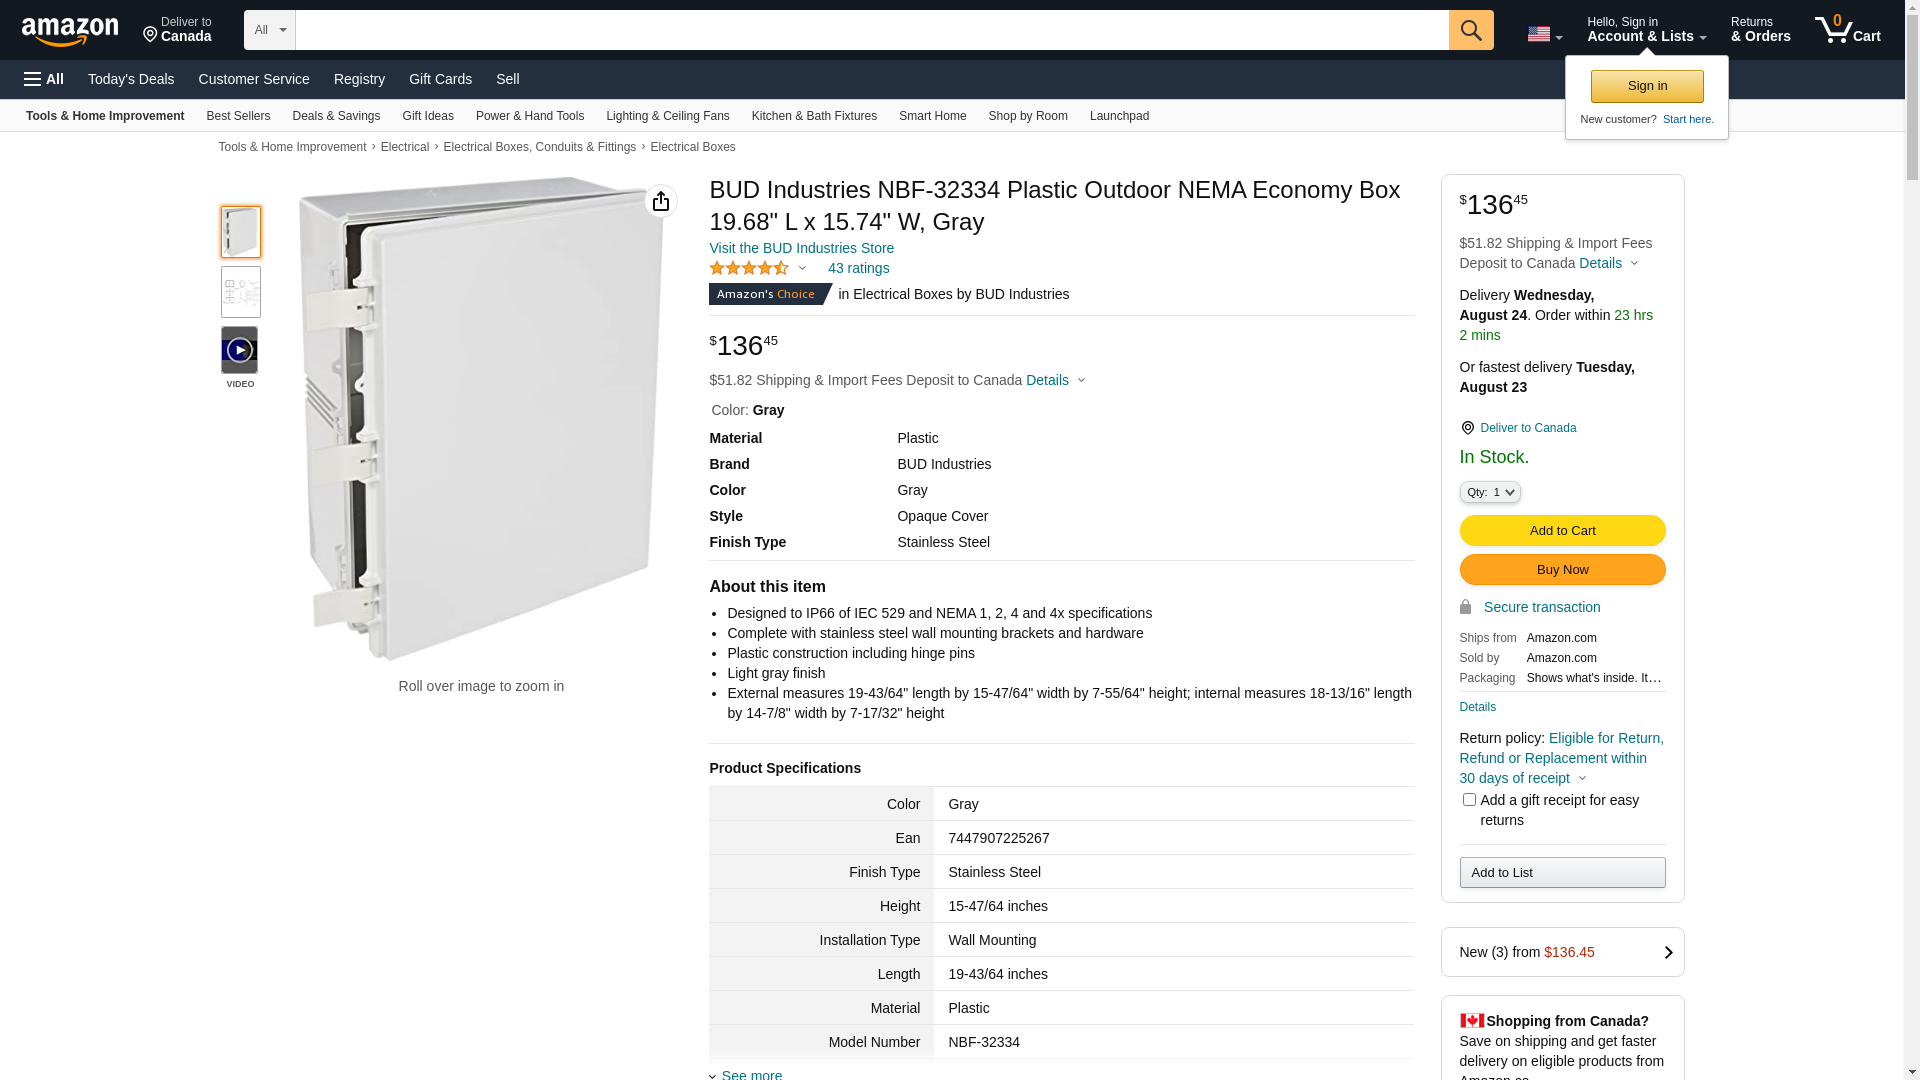Click the Deliver to Canada location icon
1920x1080 pixels.
pyautogui.click(x=1467, y=428)
